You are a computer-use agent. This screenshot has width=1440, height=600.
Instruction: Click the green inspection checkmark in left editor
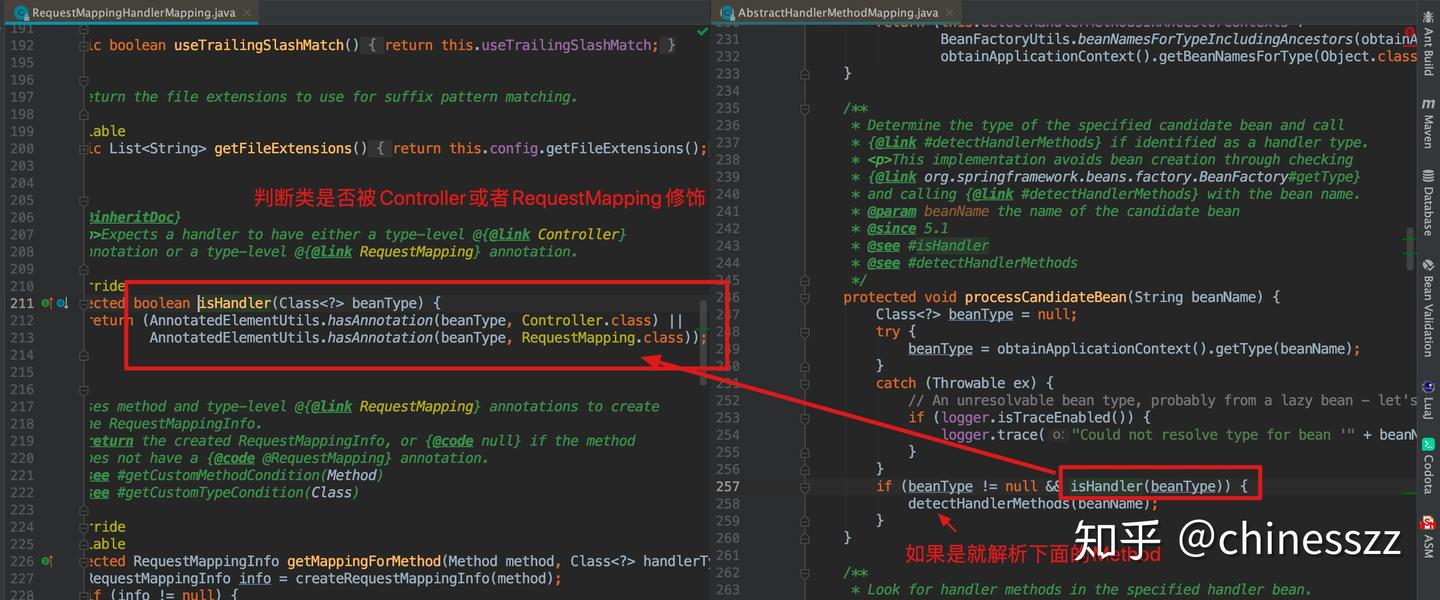coord(702,32)
